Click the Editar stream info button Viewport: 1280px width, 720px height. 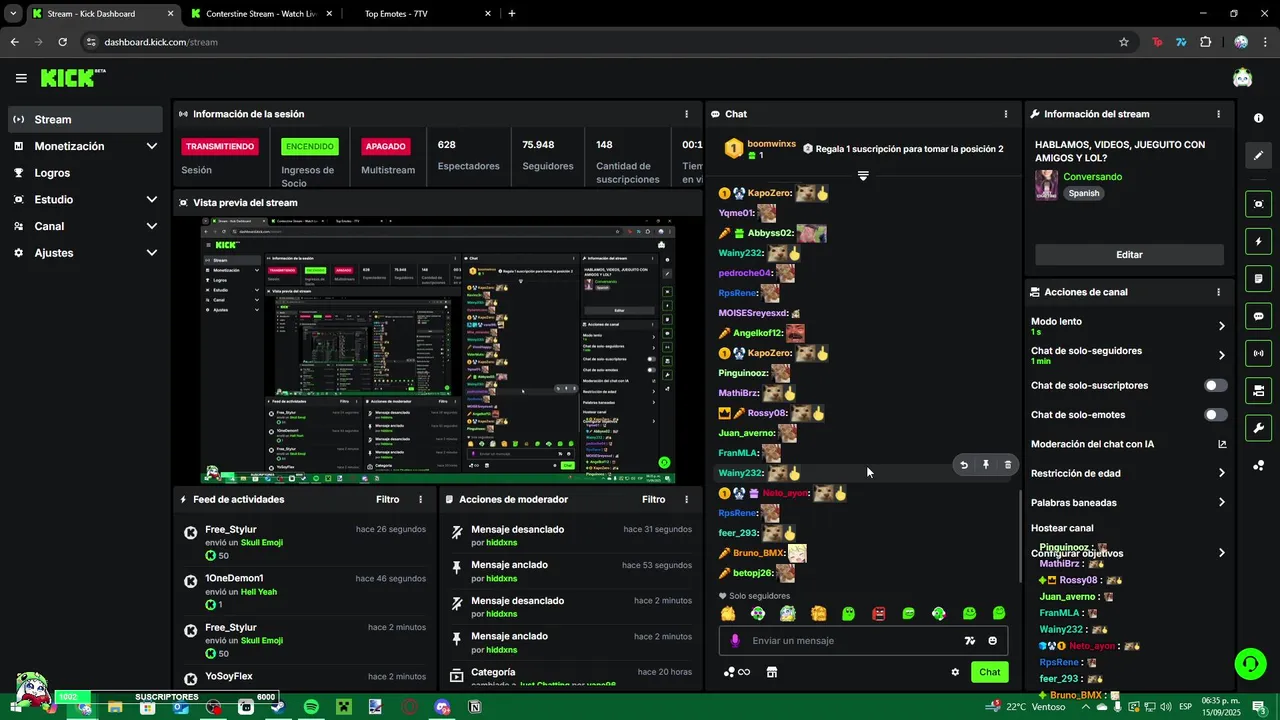click(1129, 255)
